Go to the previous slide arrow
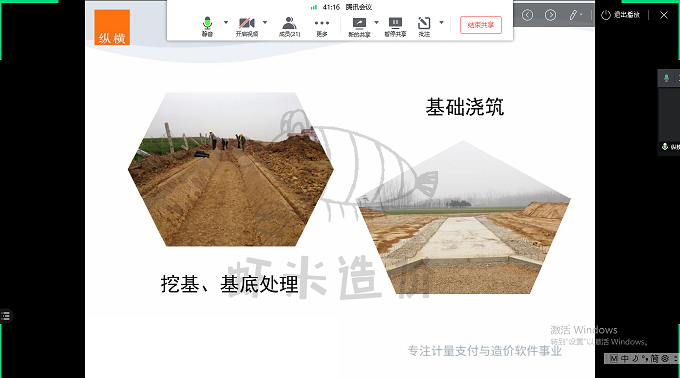The width and height of the screenshot is (680, 378). click(x=527, y=15)
